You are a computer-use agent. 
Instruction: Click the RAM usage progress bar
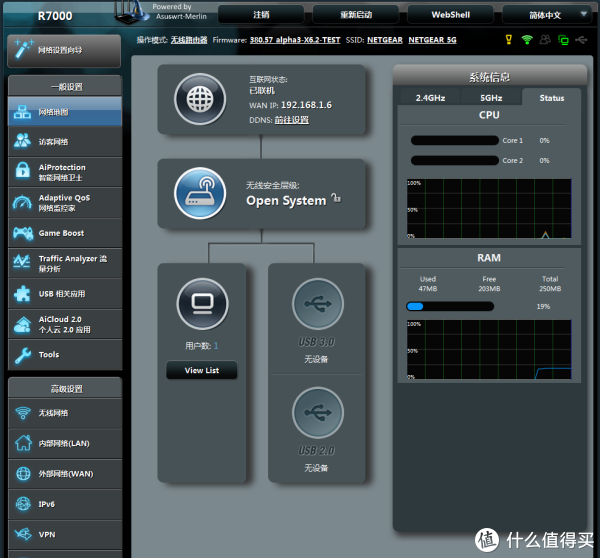click(450, 306)
